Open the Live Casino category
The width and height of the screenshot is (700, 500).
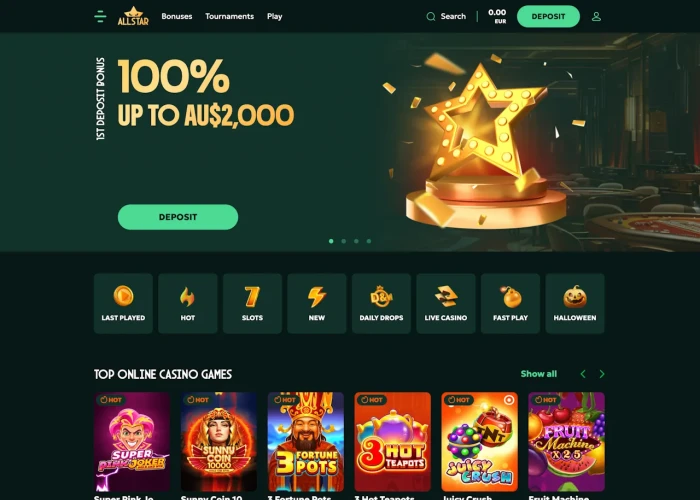click(x=446, y=304)
